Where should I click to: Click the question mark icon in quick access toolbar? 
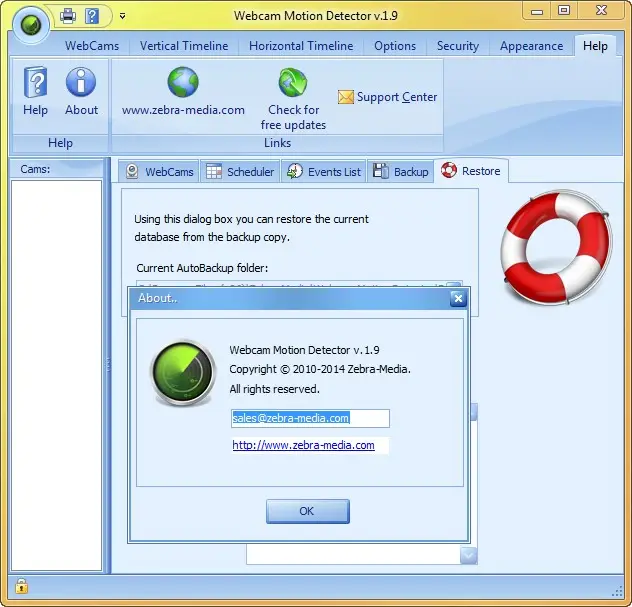click(x=92, y=16)
